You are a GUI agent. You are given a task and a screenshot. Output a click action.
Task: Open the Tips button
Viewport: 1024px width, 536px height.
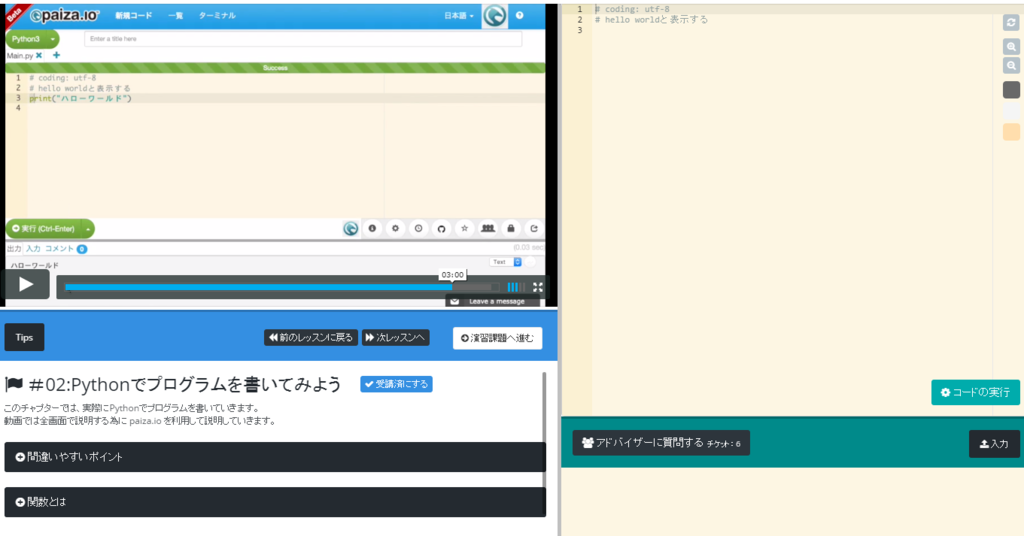point(24,338)
